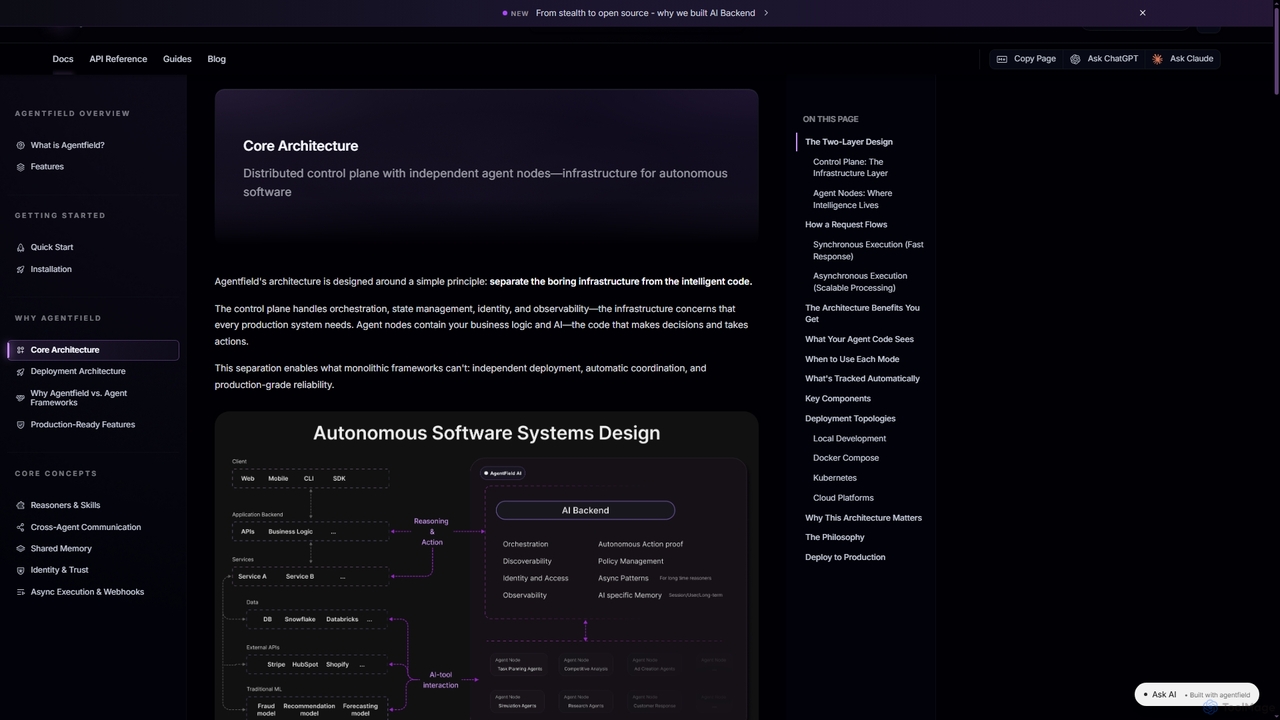Viewport: 1280px width, 720px height.
Task: Jump to Asynchronous Execution (Scalable Processing)
Action: click(860, 282)
